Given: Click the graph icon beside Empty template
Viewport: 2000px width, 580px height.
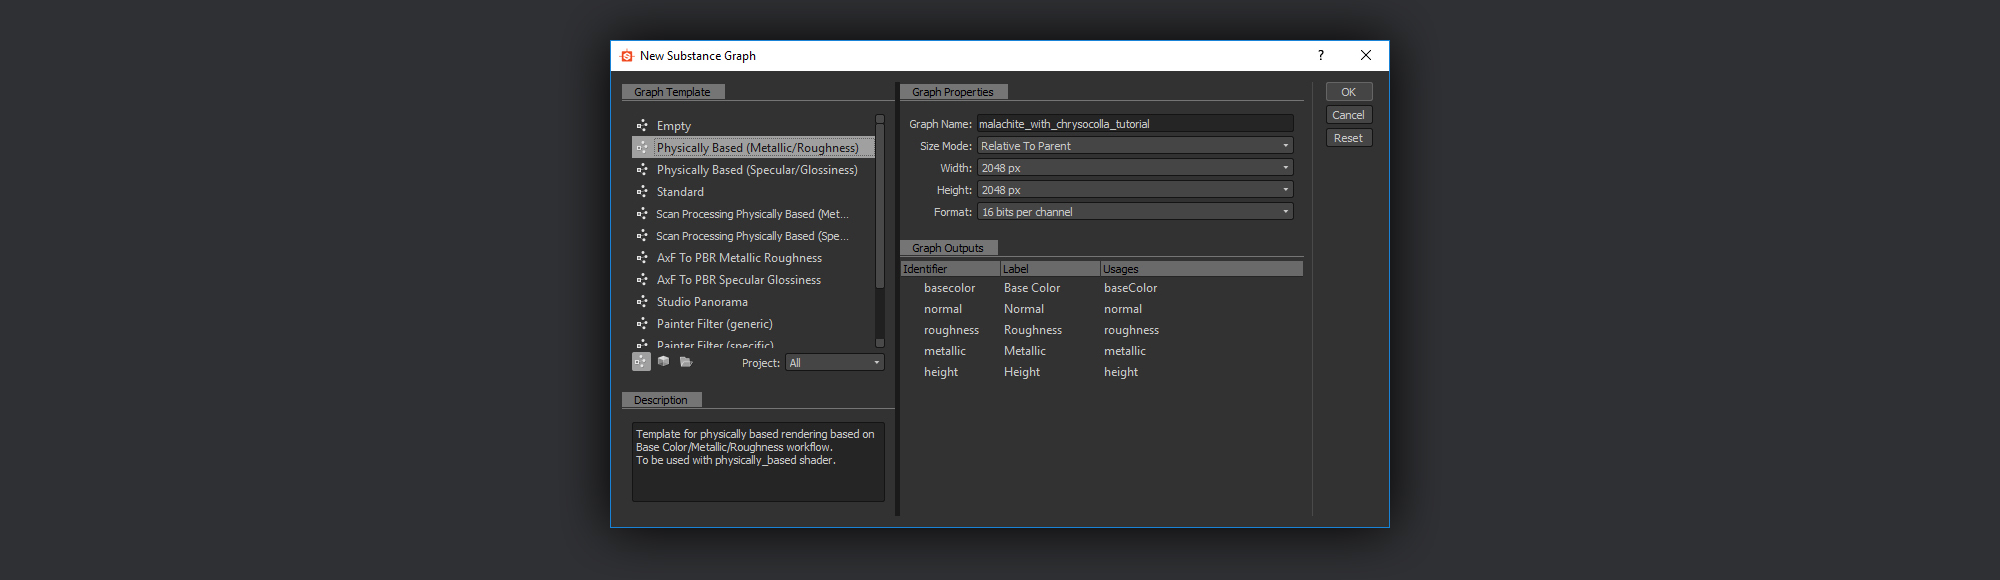Looking at the screenshot, I should tap(642, 126).
